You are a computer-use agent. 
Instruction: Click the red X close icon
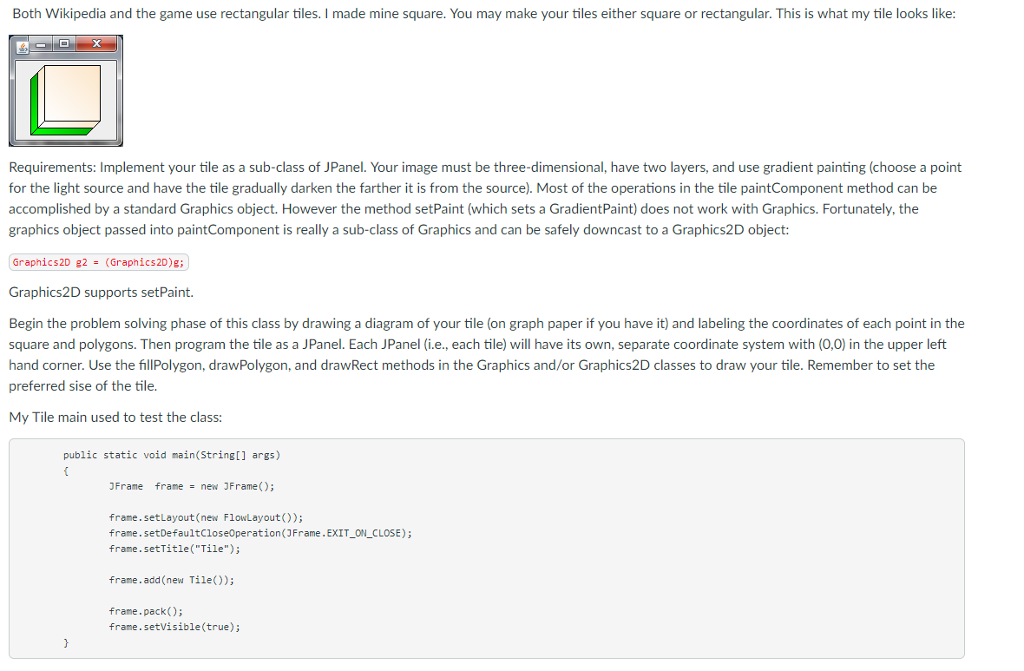(96, 43)
